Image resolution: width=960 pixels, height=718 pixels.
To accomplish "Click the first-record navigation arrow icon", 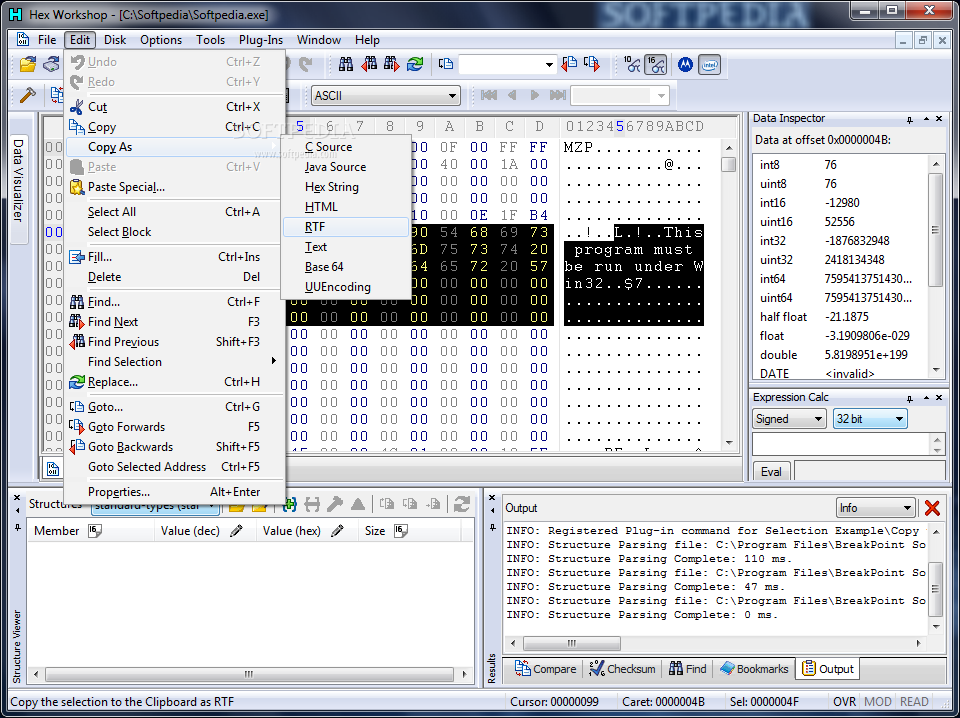I will (489, 95).
